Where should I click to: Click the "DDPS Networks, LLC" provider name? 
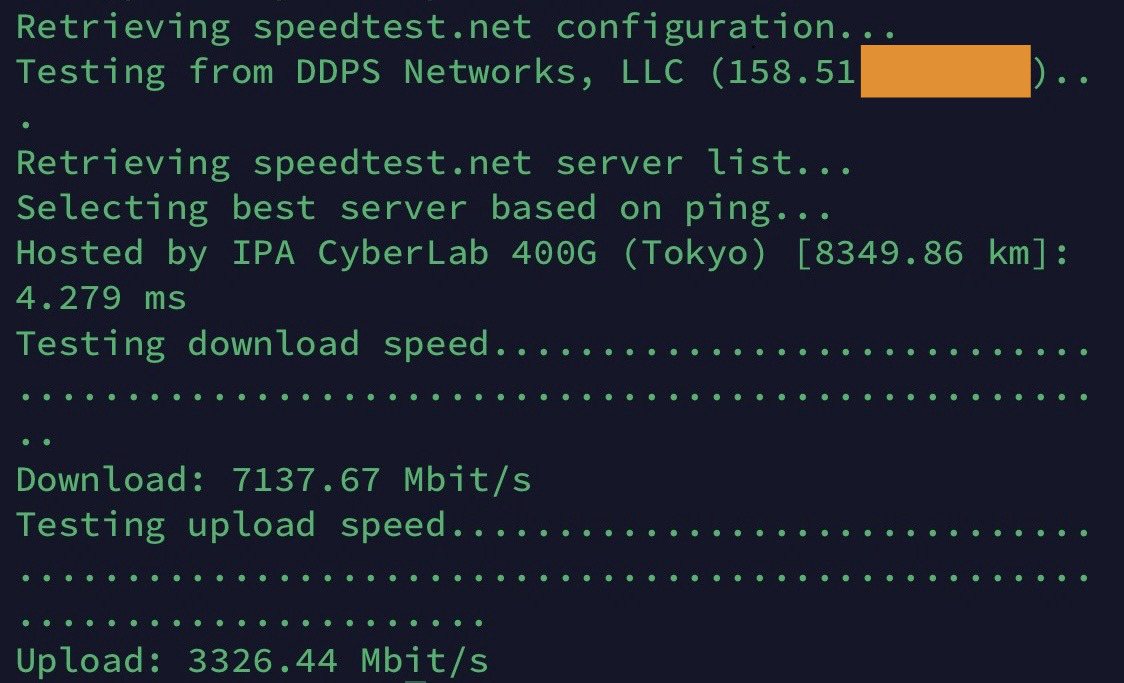tap(490, 72)
